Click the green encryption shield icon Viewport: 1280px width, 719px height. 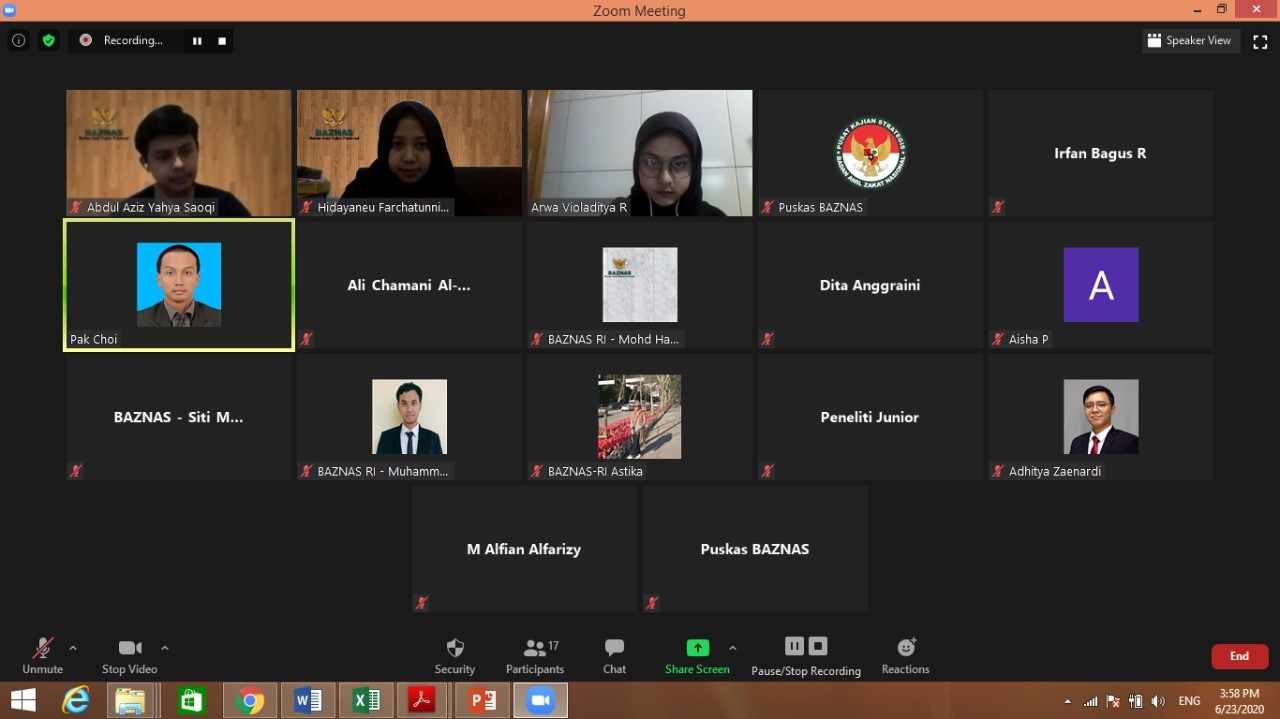point(48,41)
